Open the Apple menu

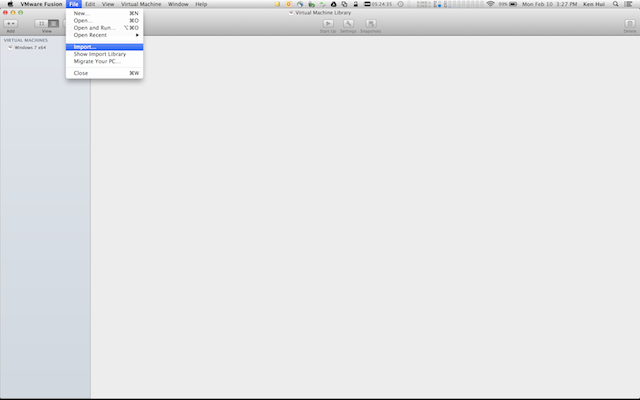point(10,4)
